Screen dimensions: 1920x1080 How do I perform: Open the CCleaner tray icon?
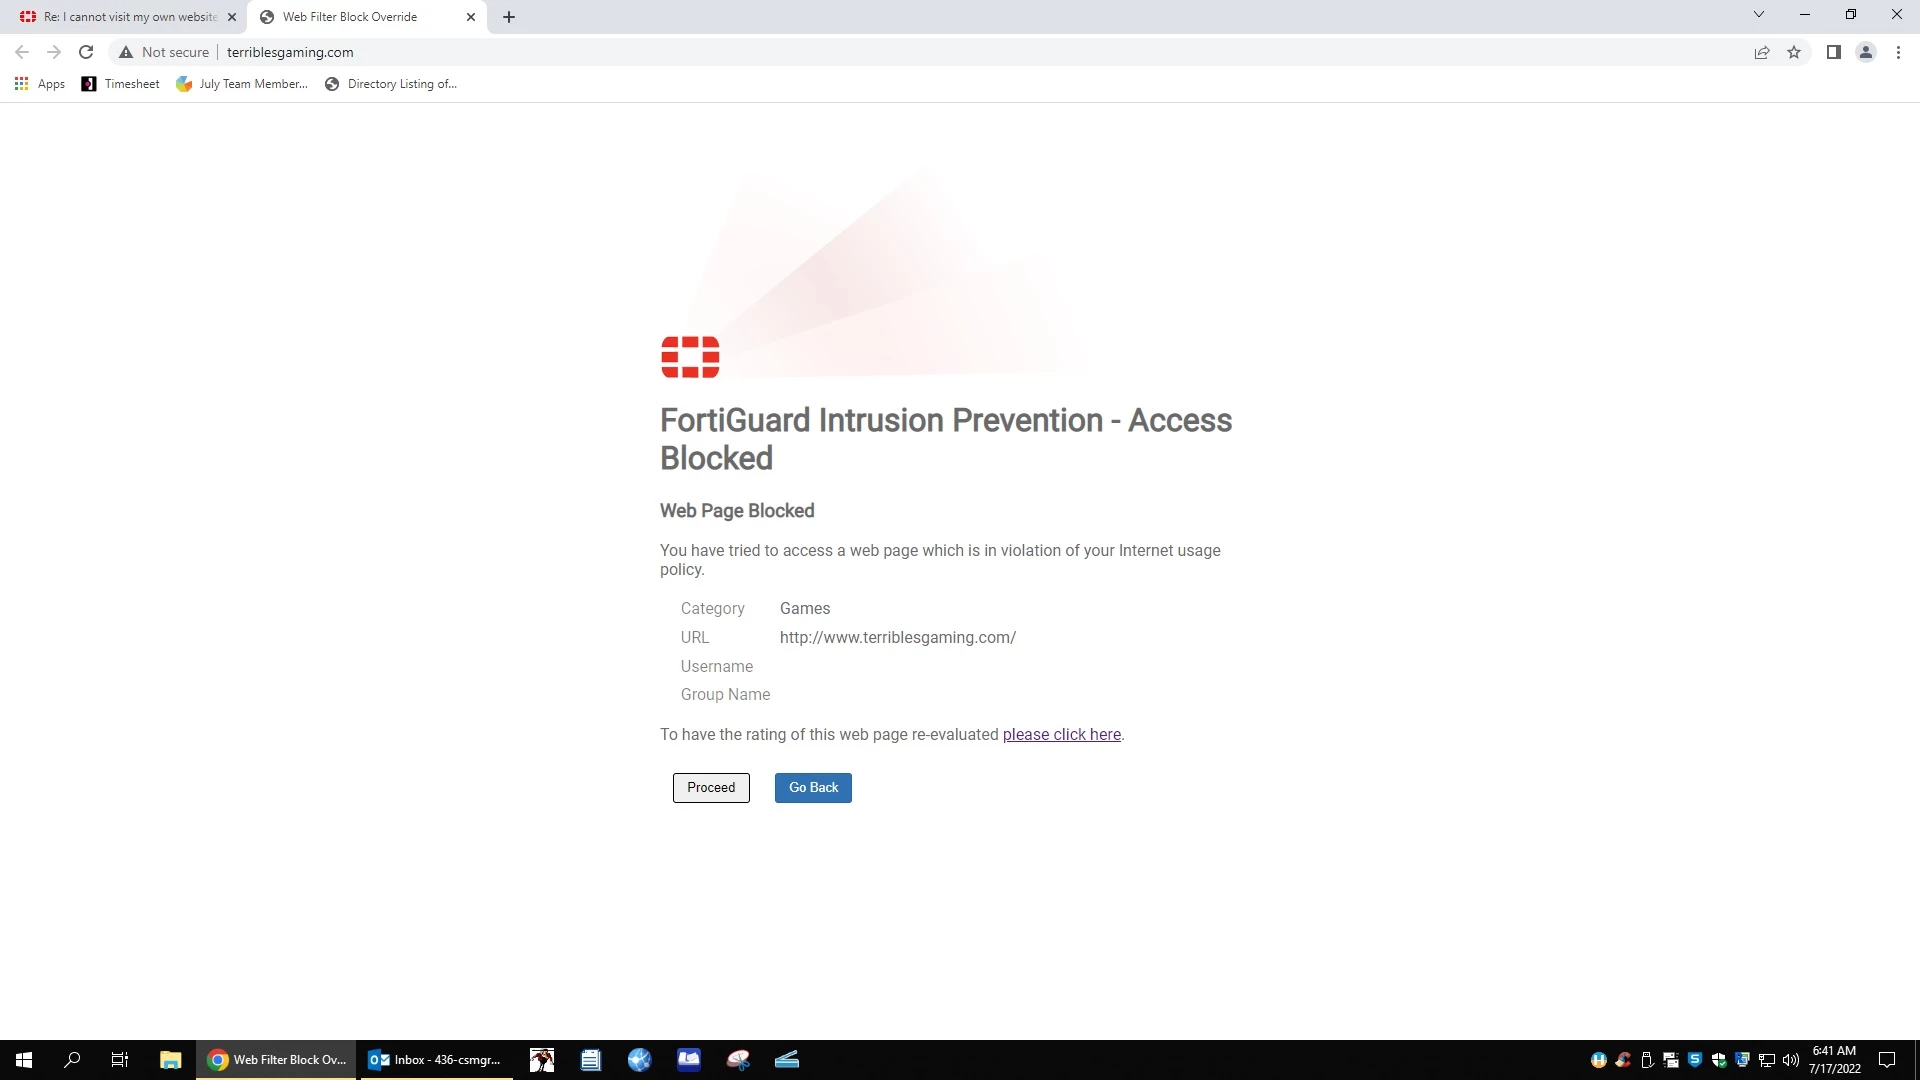tap(1623, 1060)
